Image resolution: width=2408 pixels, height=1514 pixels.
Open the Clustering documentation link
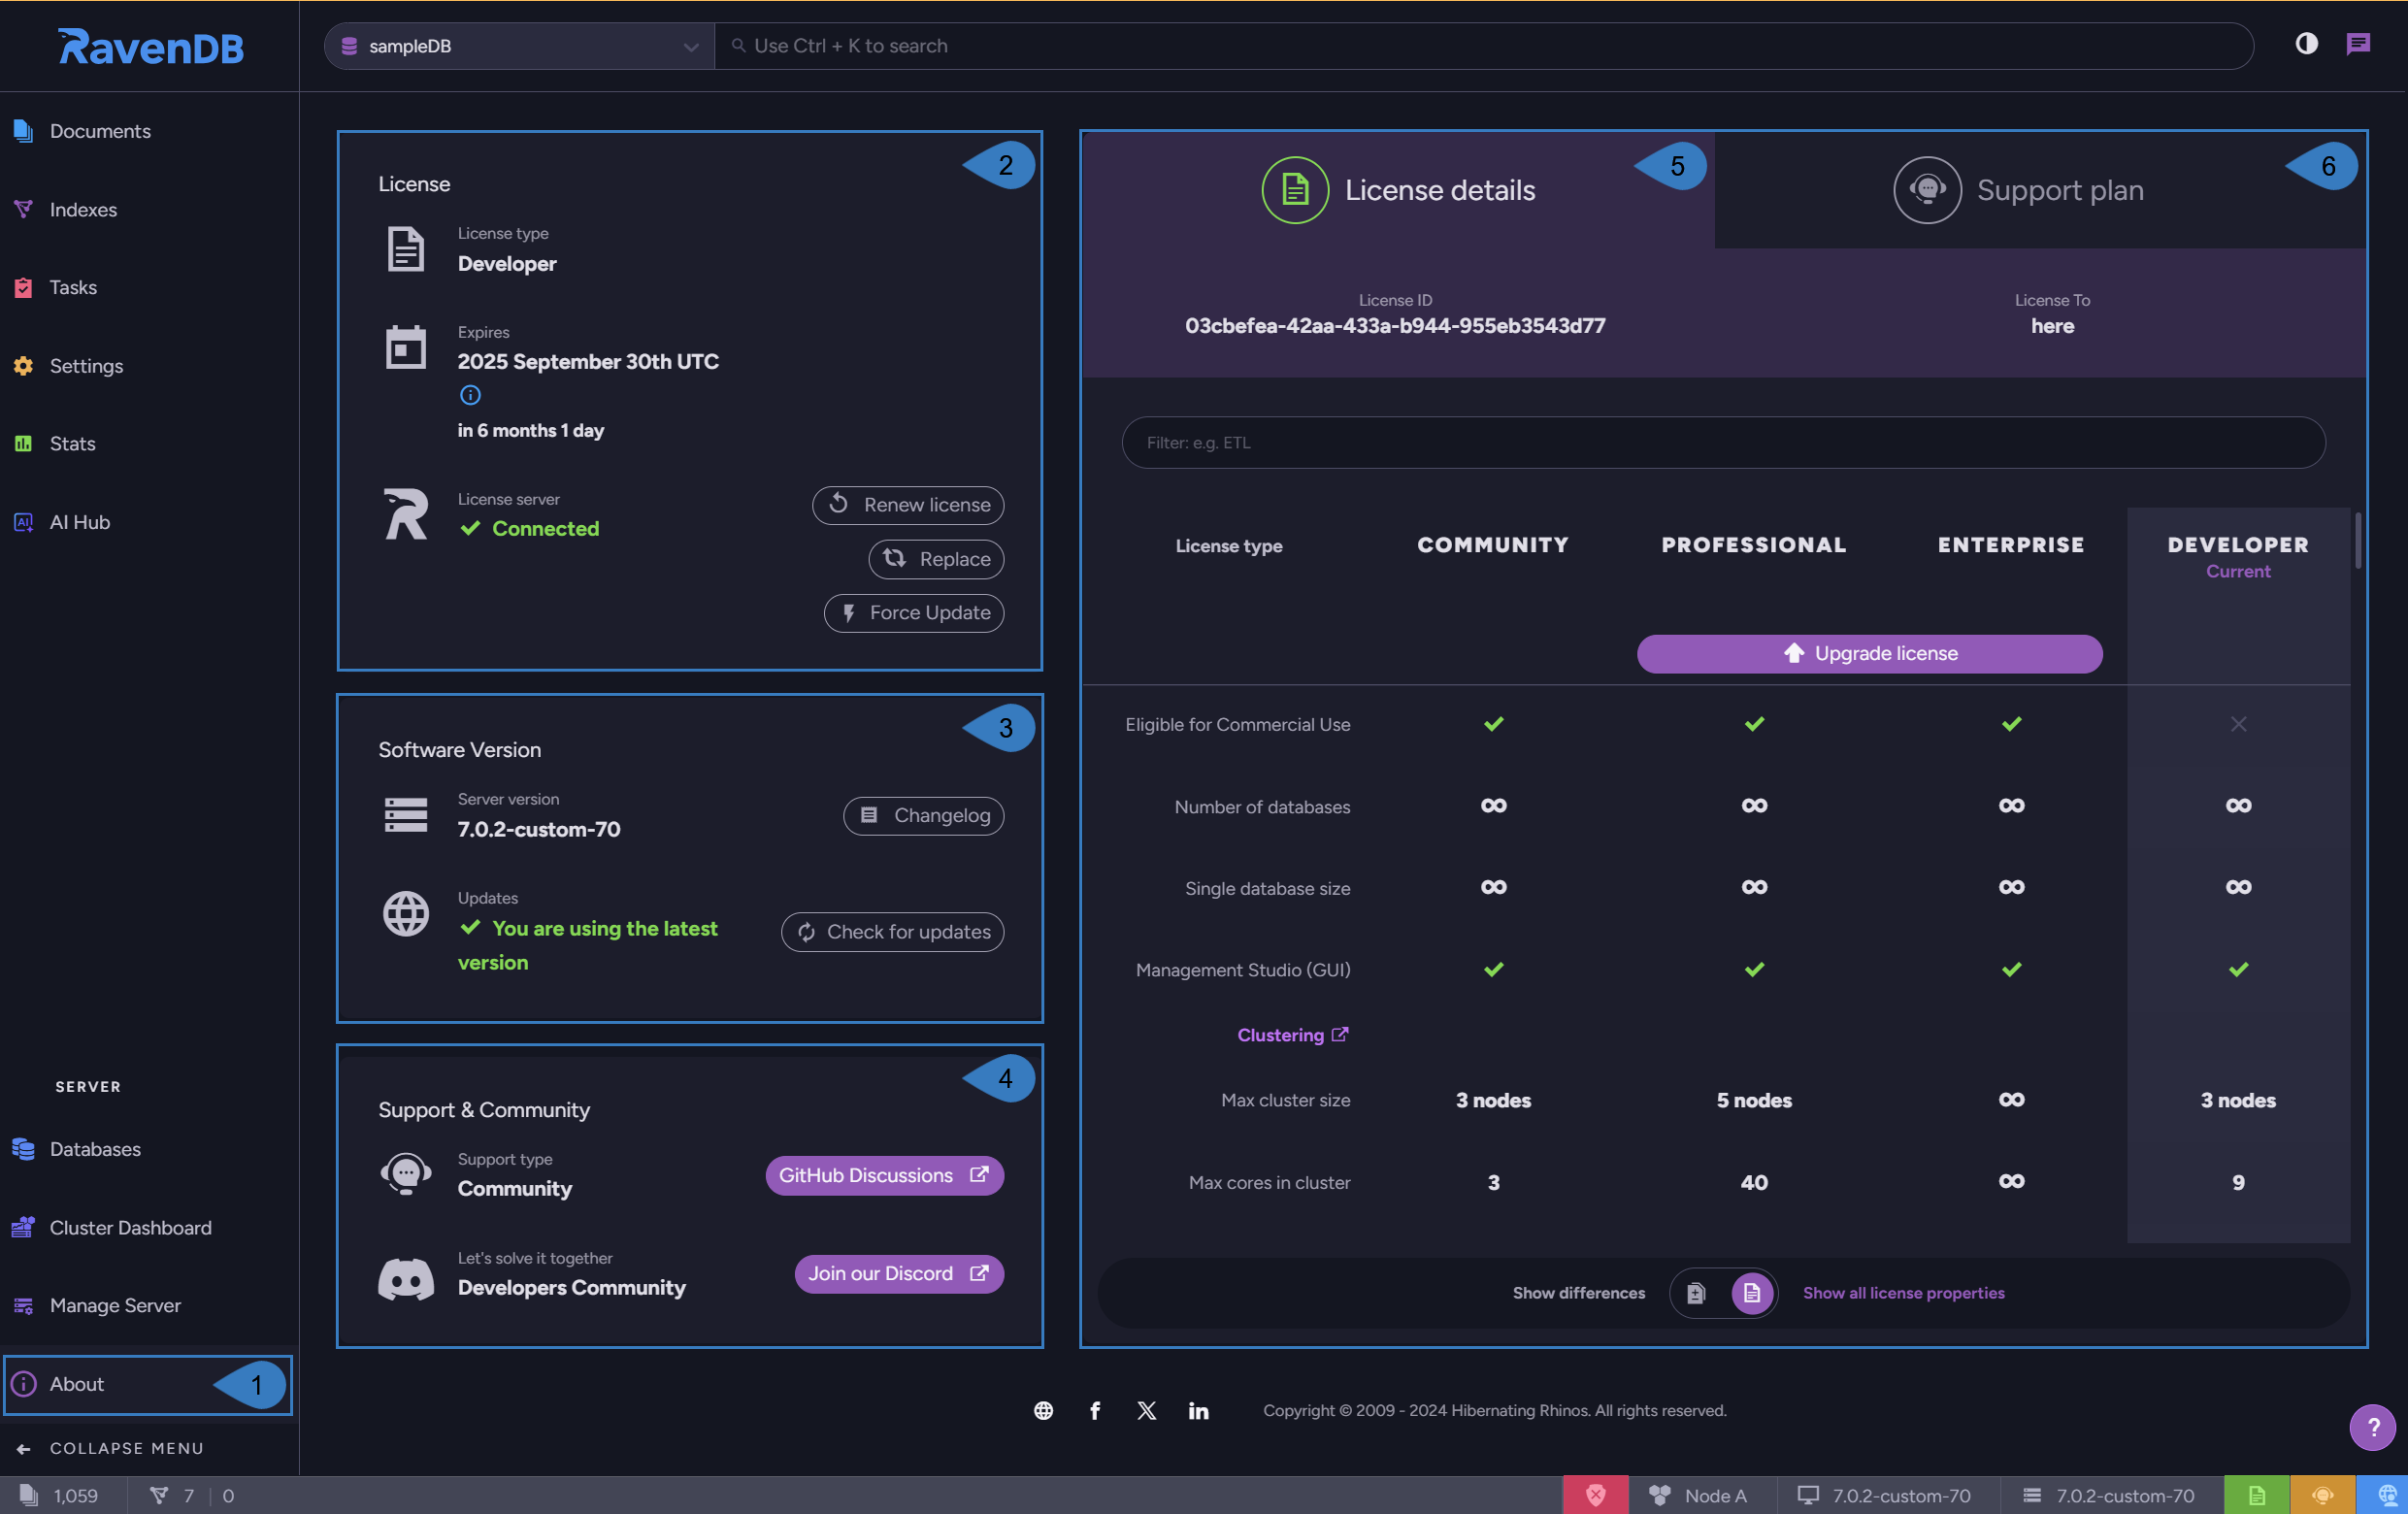pyautogui.click(x=1292, y=1034)
